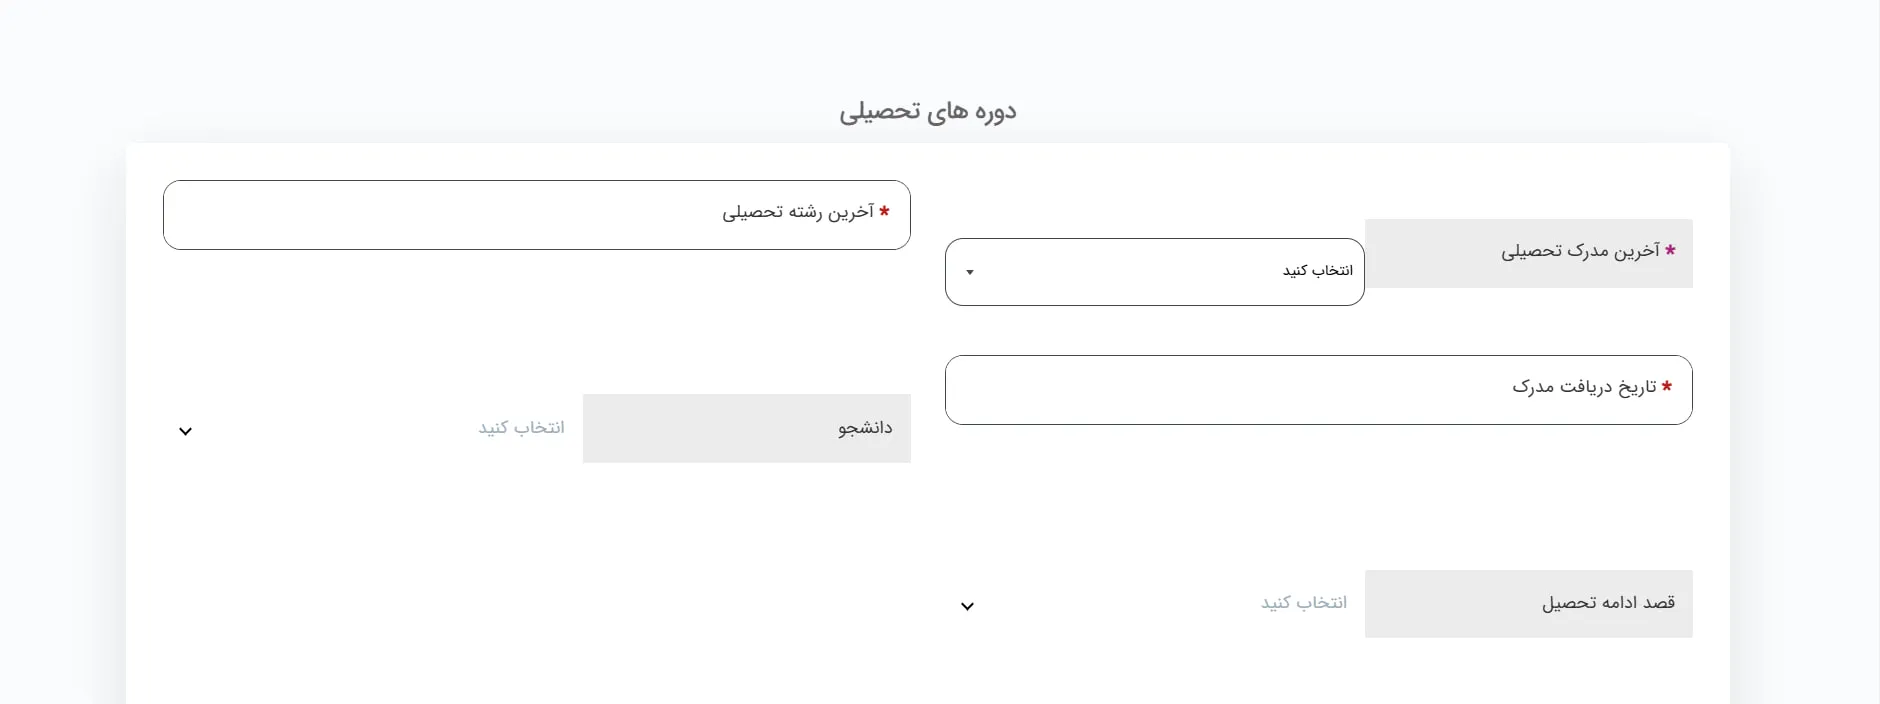The image size is (1880, 704).
Task: Click انتخاب کنید placeholder in دانشجو field
Action: click(x=521, y=428)
